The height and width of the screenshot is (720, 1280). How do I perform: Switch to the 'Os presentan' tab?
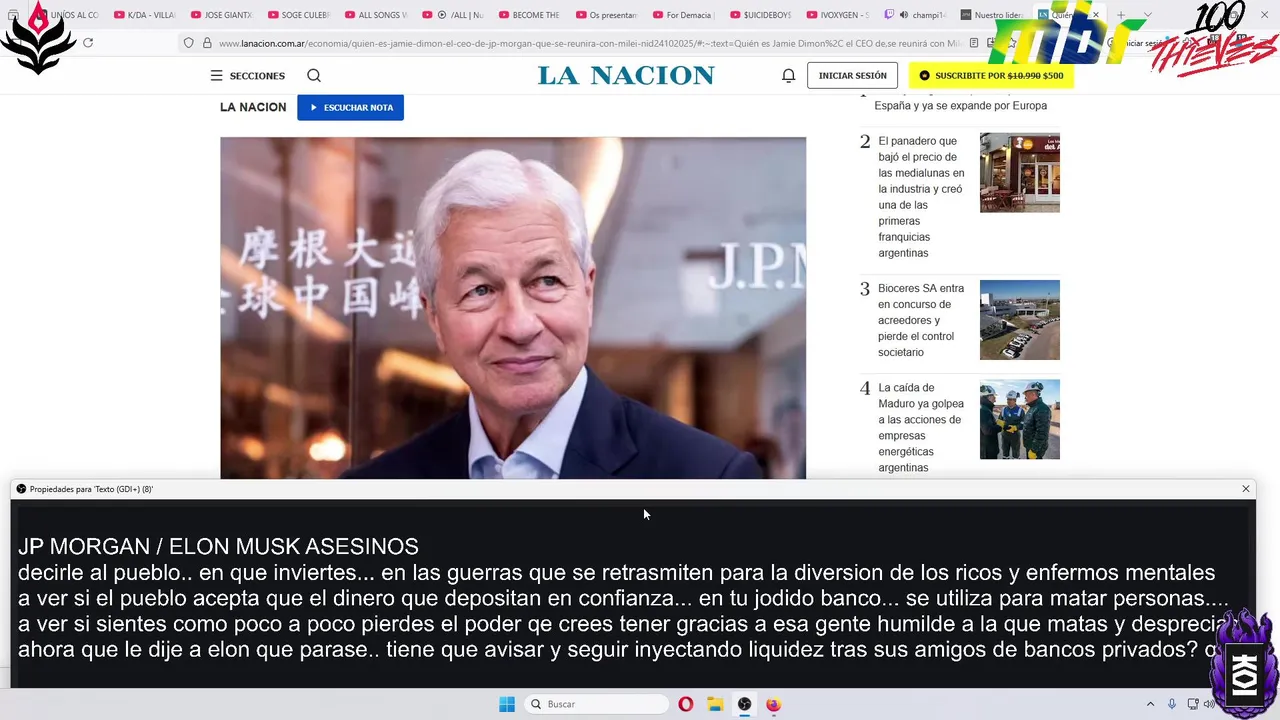click(604, 15)
